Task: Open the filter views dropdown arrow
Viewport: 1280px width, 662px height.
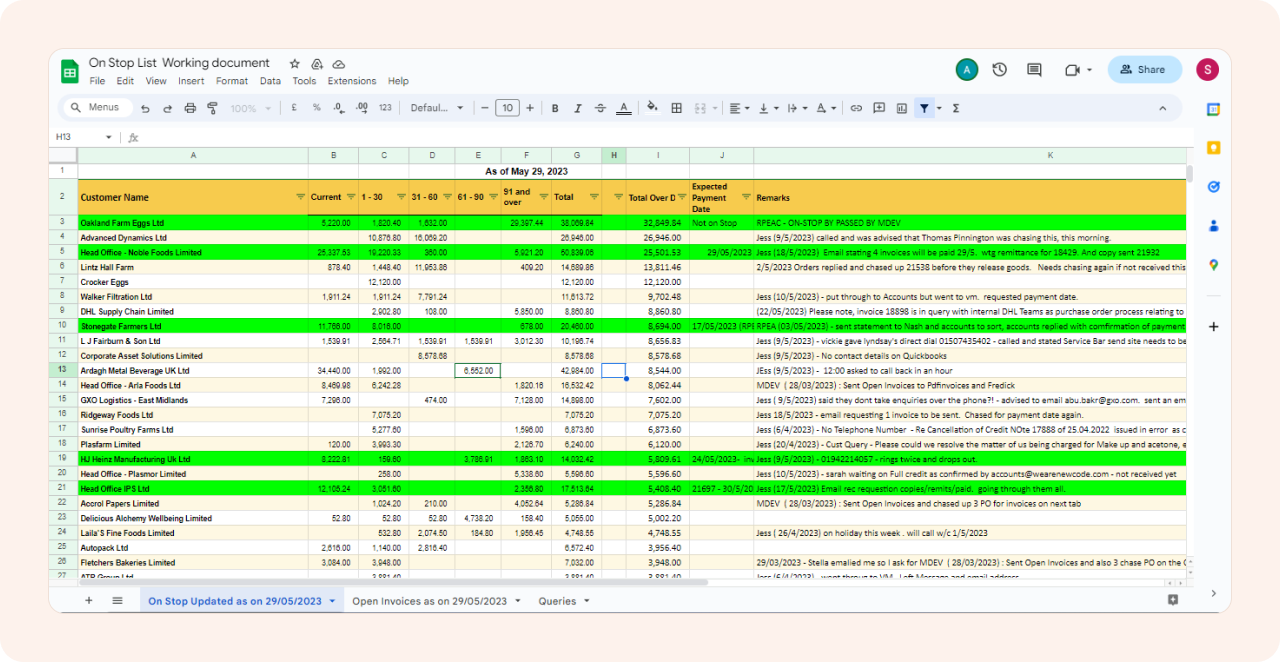Action: [938, 108]
